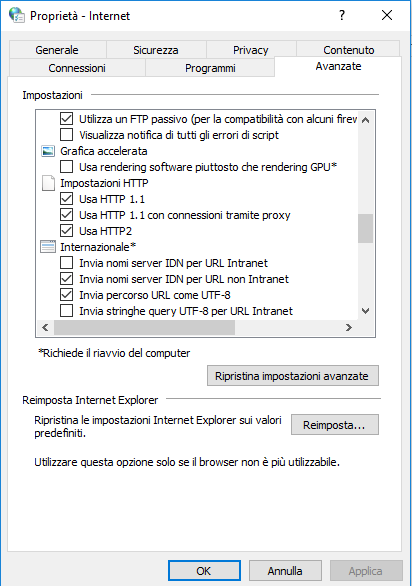The image size is (412, 586).
Task: Enable Invia nomi server IDN per URL Intranet
Action: pyautogui.click(x=67, y=263)
